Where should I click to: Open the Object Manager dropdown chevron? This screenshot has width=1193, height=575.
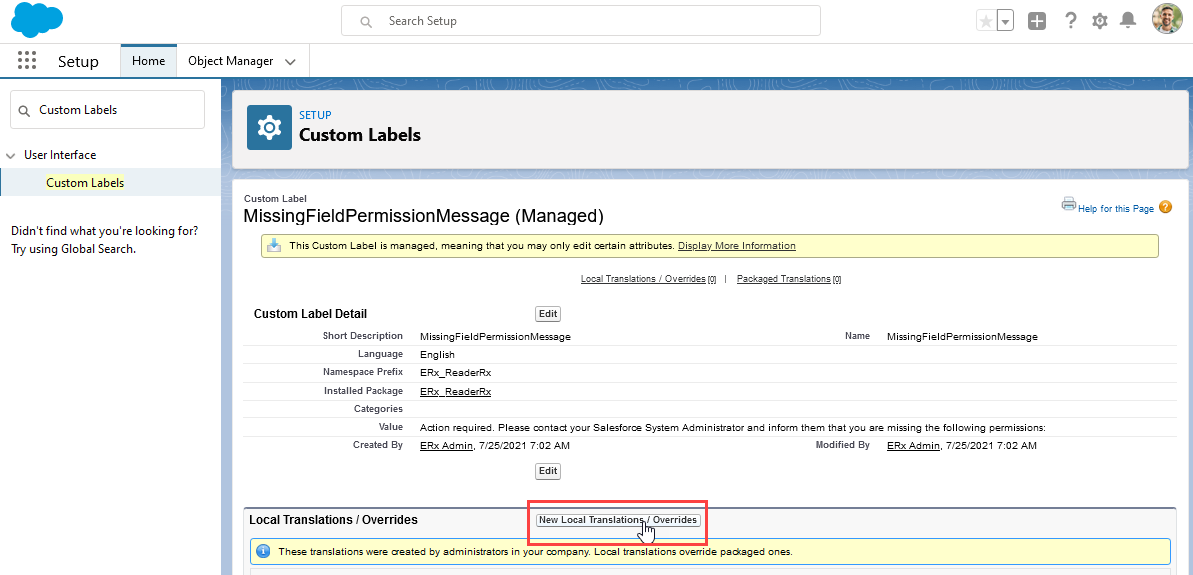coord(290,62)
